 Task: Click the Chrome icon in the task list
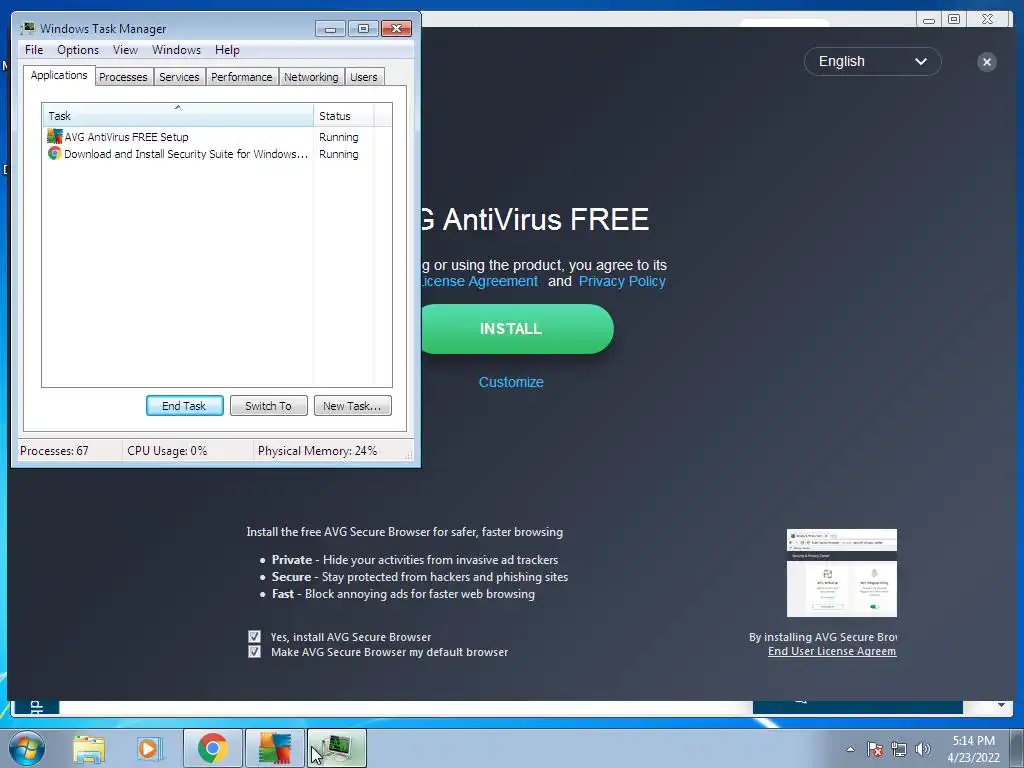[x=55, y=153]
